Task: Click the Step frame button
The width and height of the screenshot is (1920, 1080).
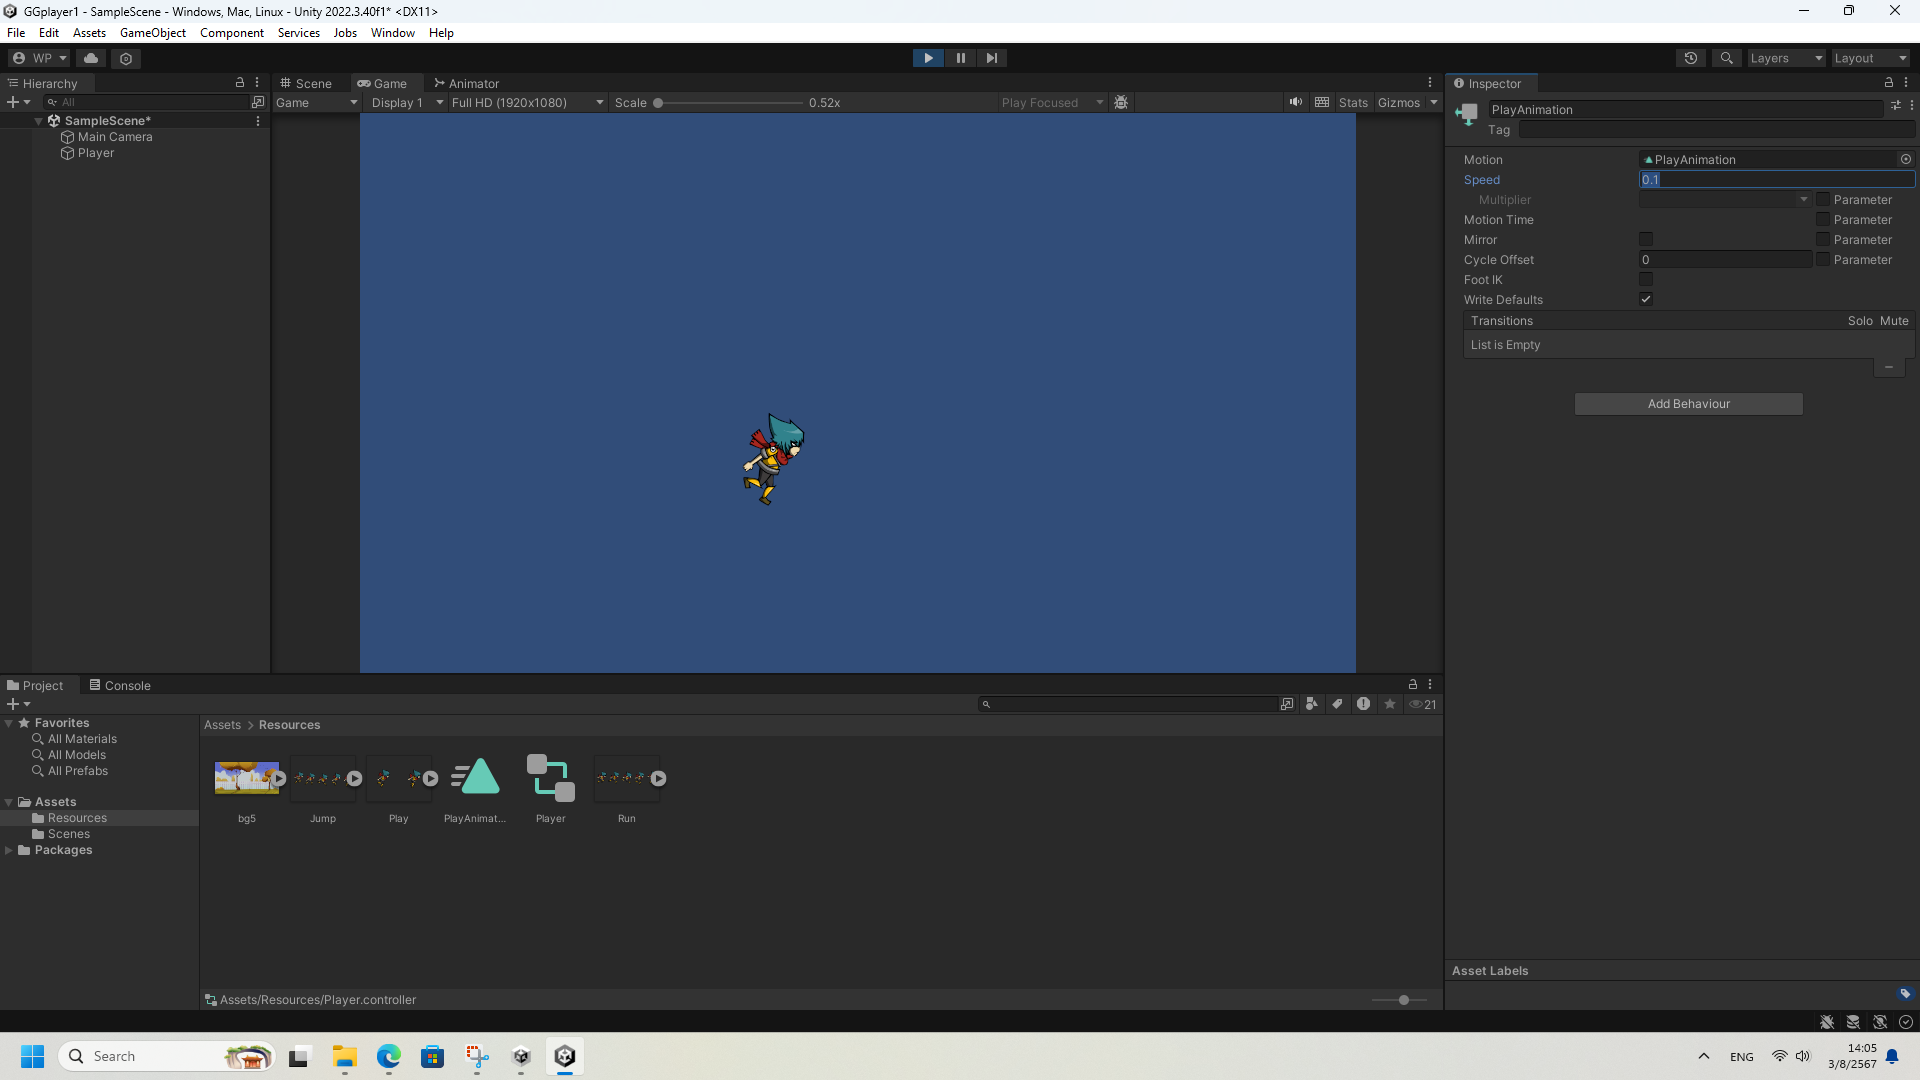Action: 991,58
